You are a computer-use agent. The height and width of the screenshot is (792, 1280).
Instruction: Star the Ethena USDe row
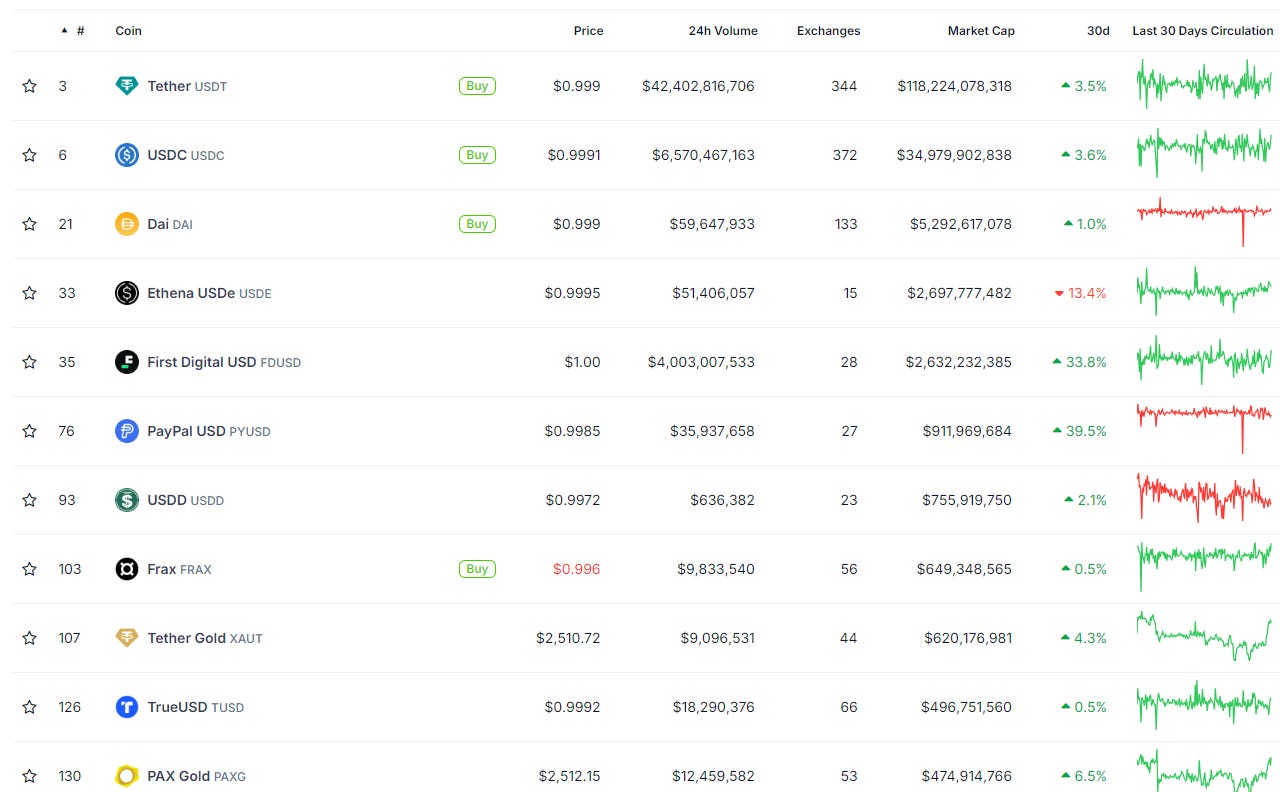pyautogui.click(x=29, y=293)
